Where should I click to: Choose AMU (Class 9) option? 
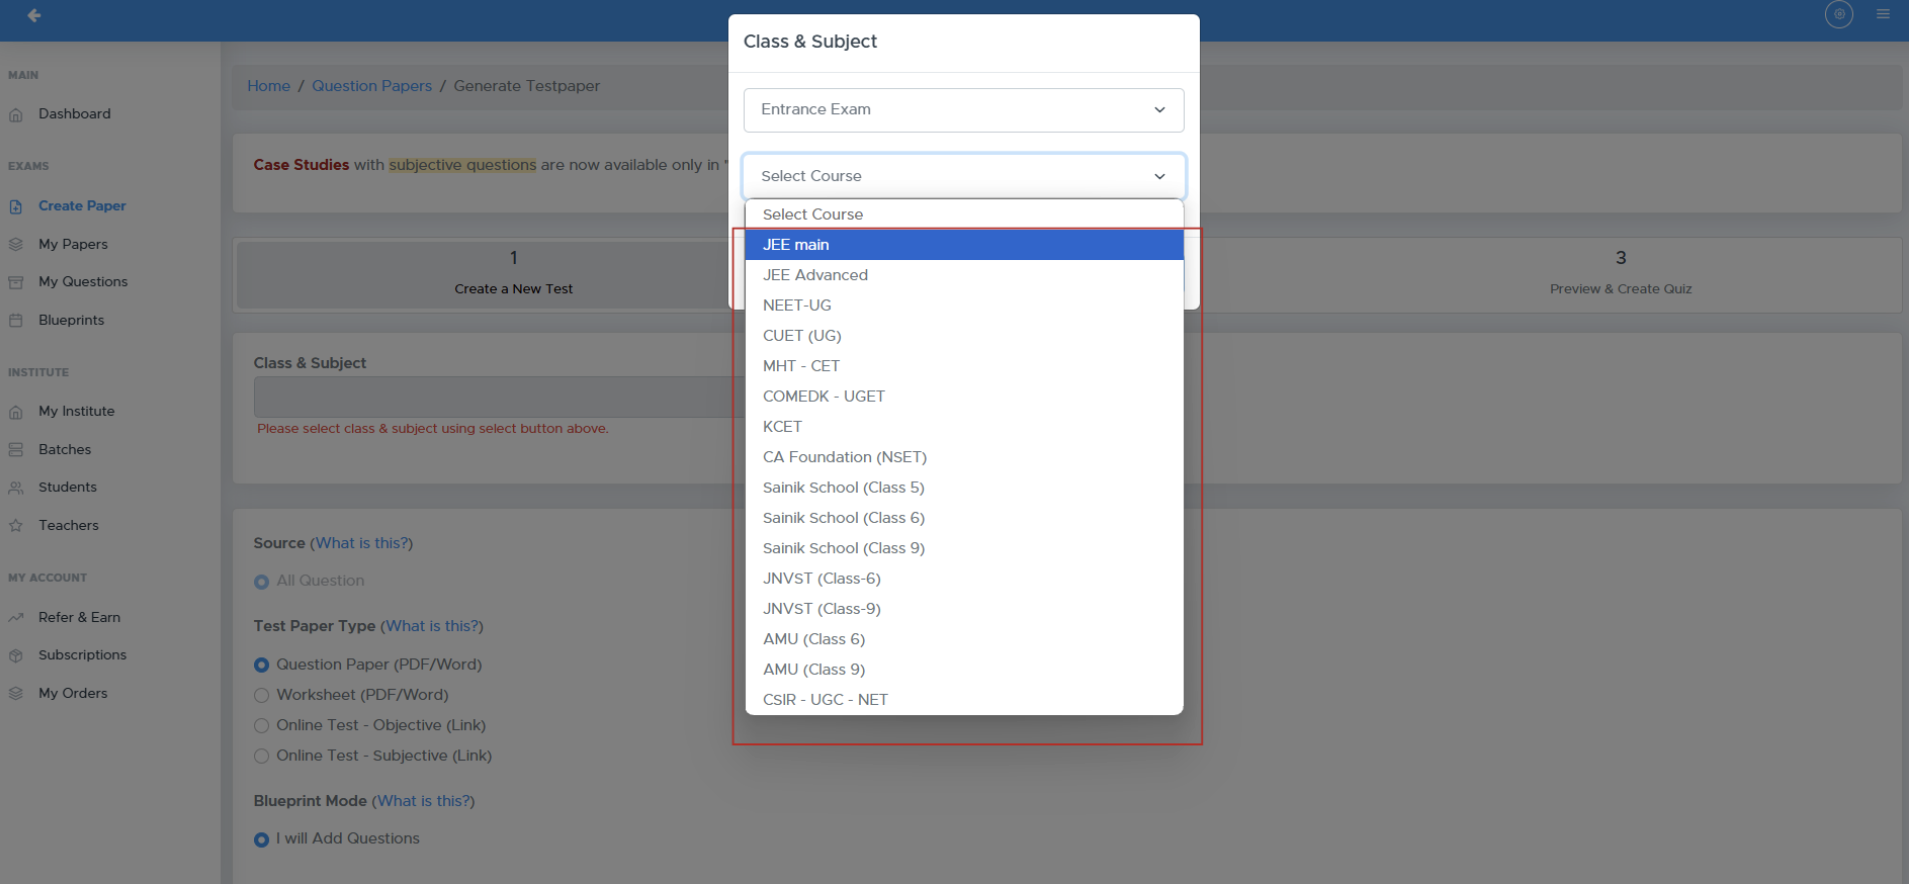coord(963,669)
